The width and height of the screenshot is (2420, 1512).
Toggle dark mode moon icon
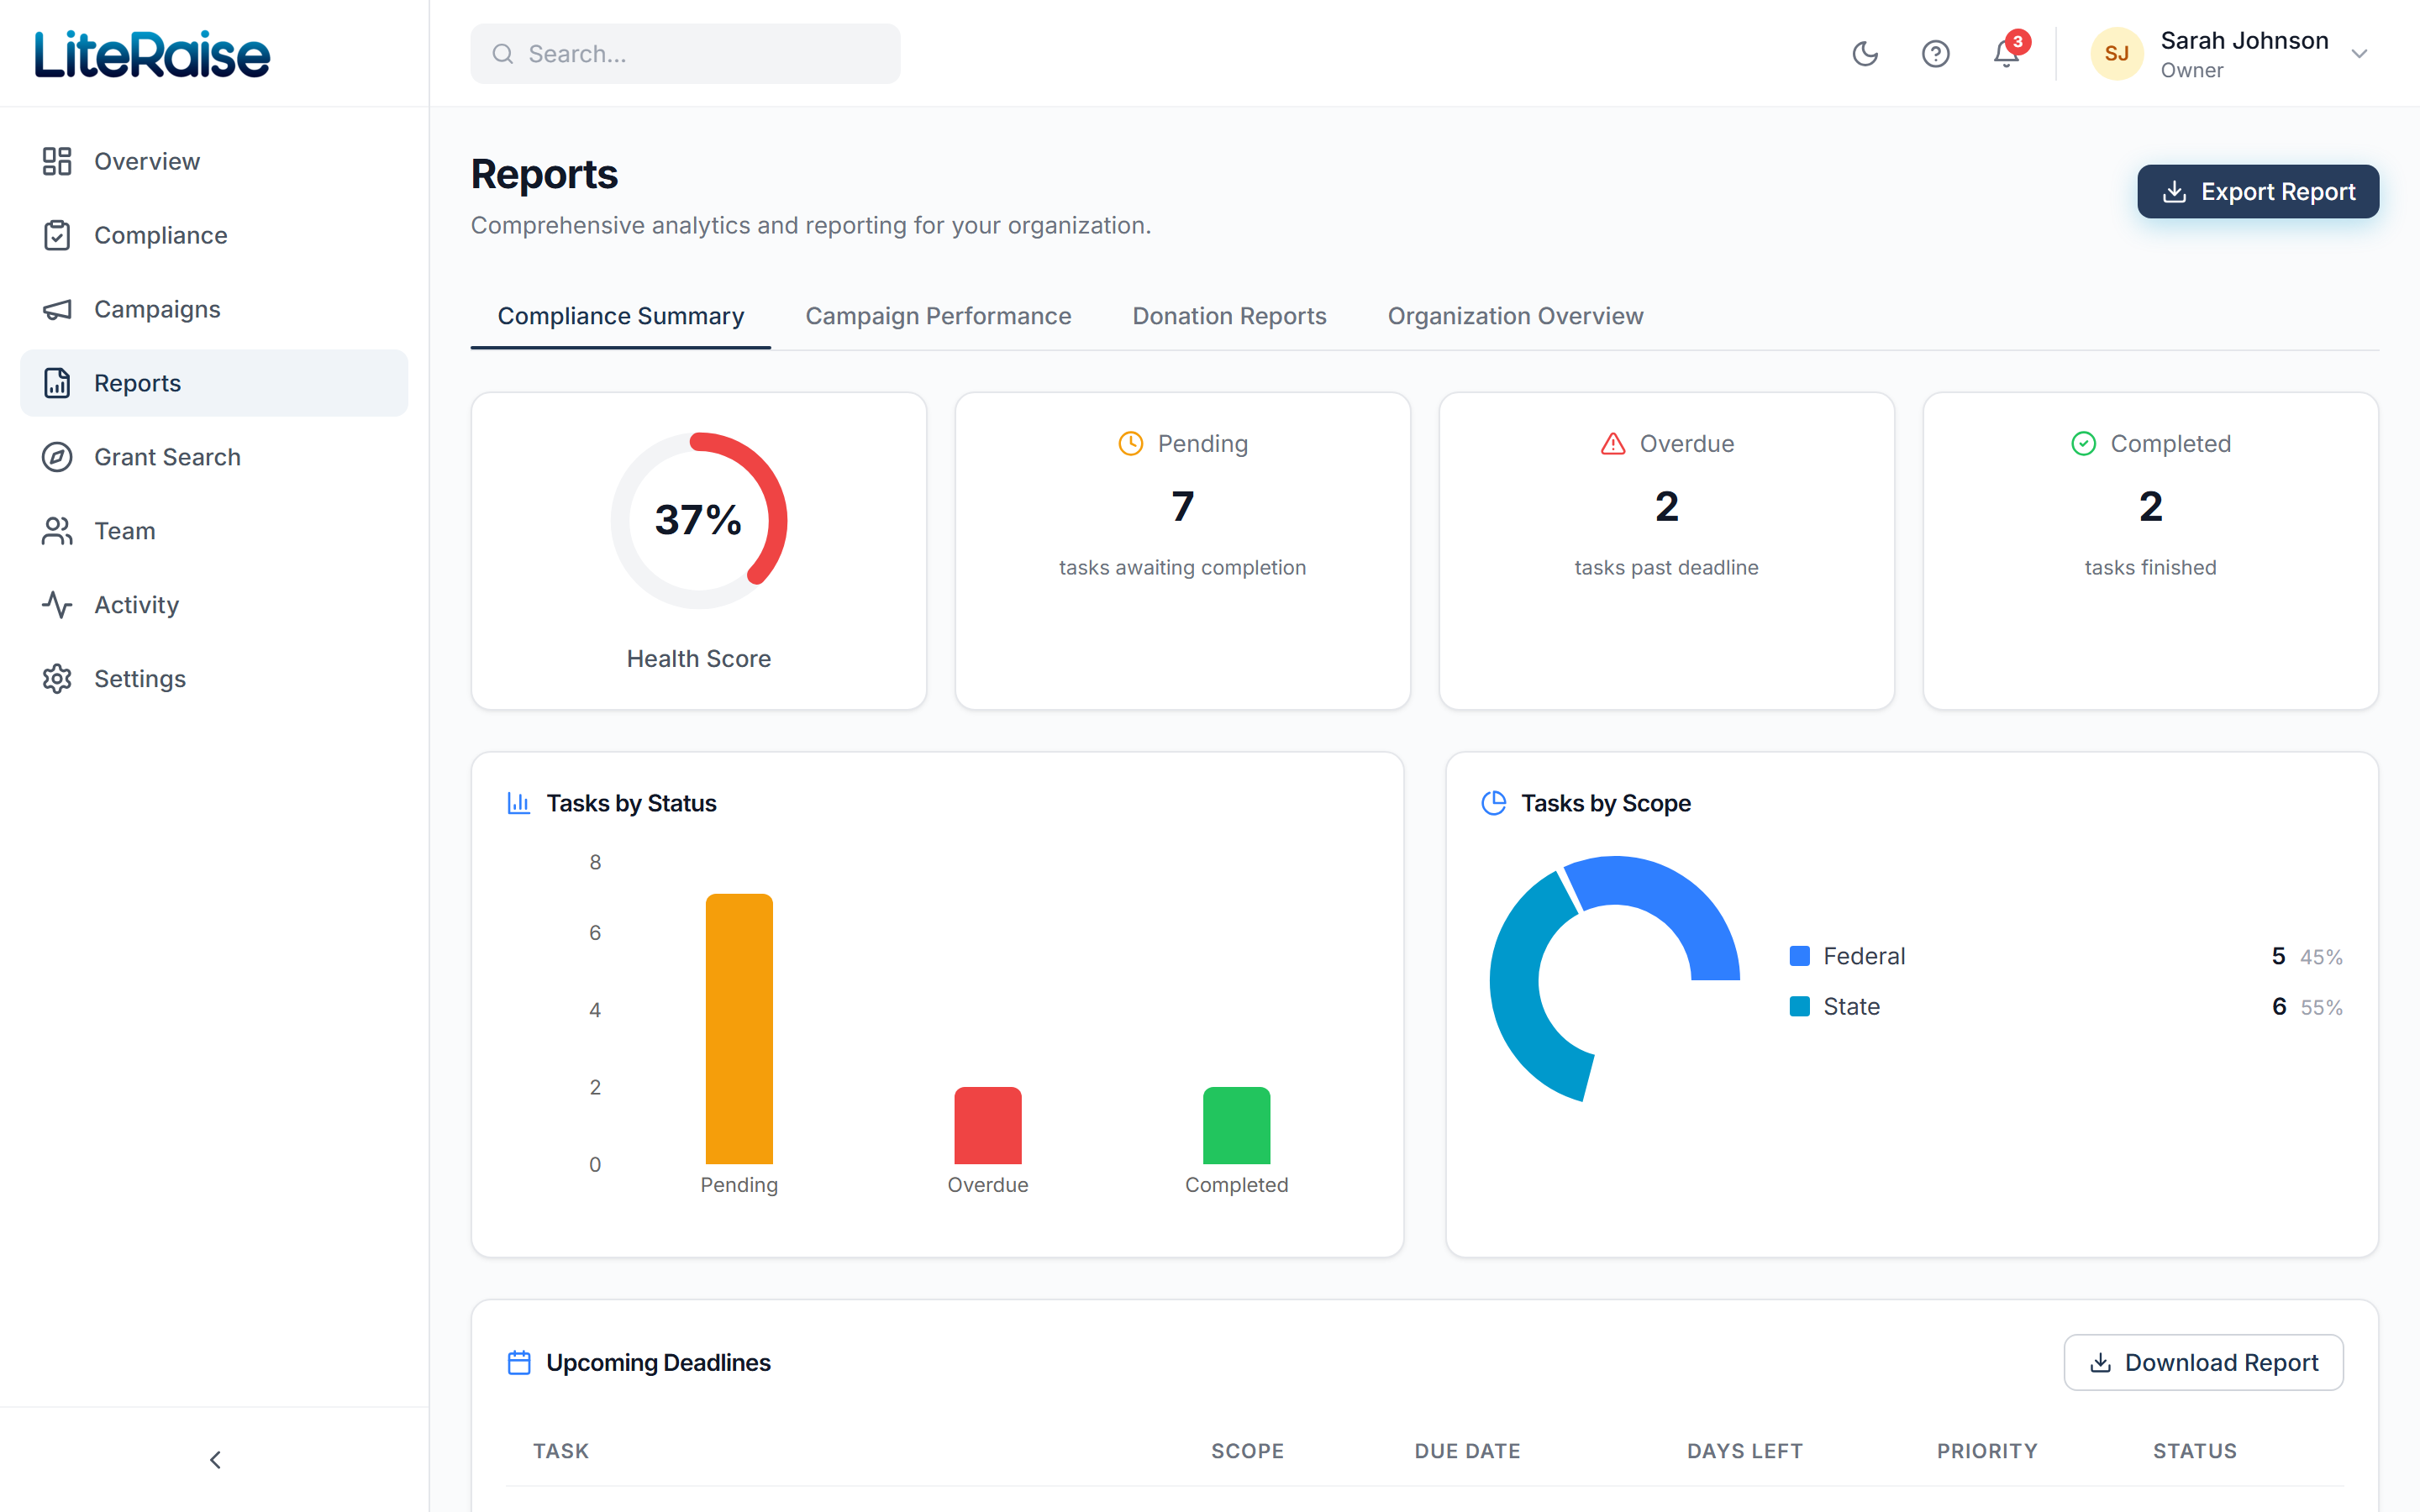[x=1865, y=54]
